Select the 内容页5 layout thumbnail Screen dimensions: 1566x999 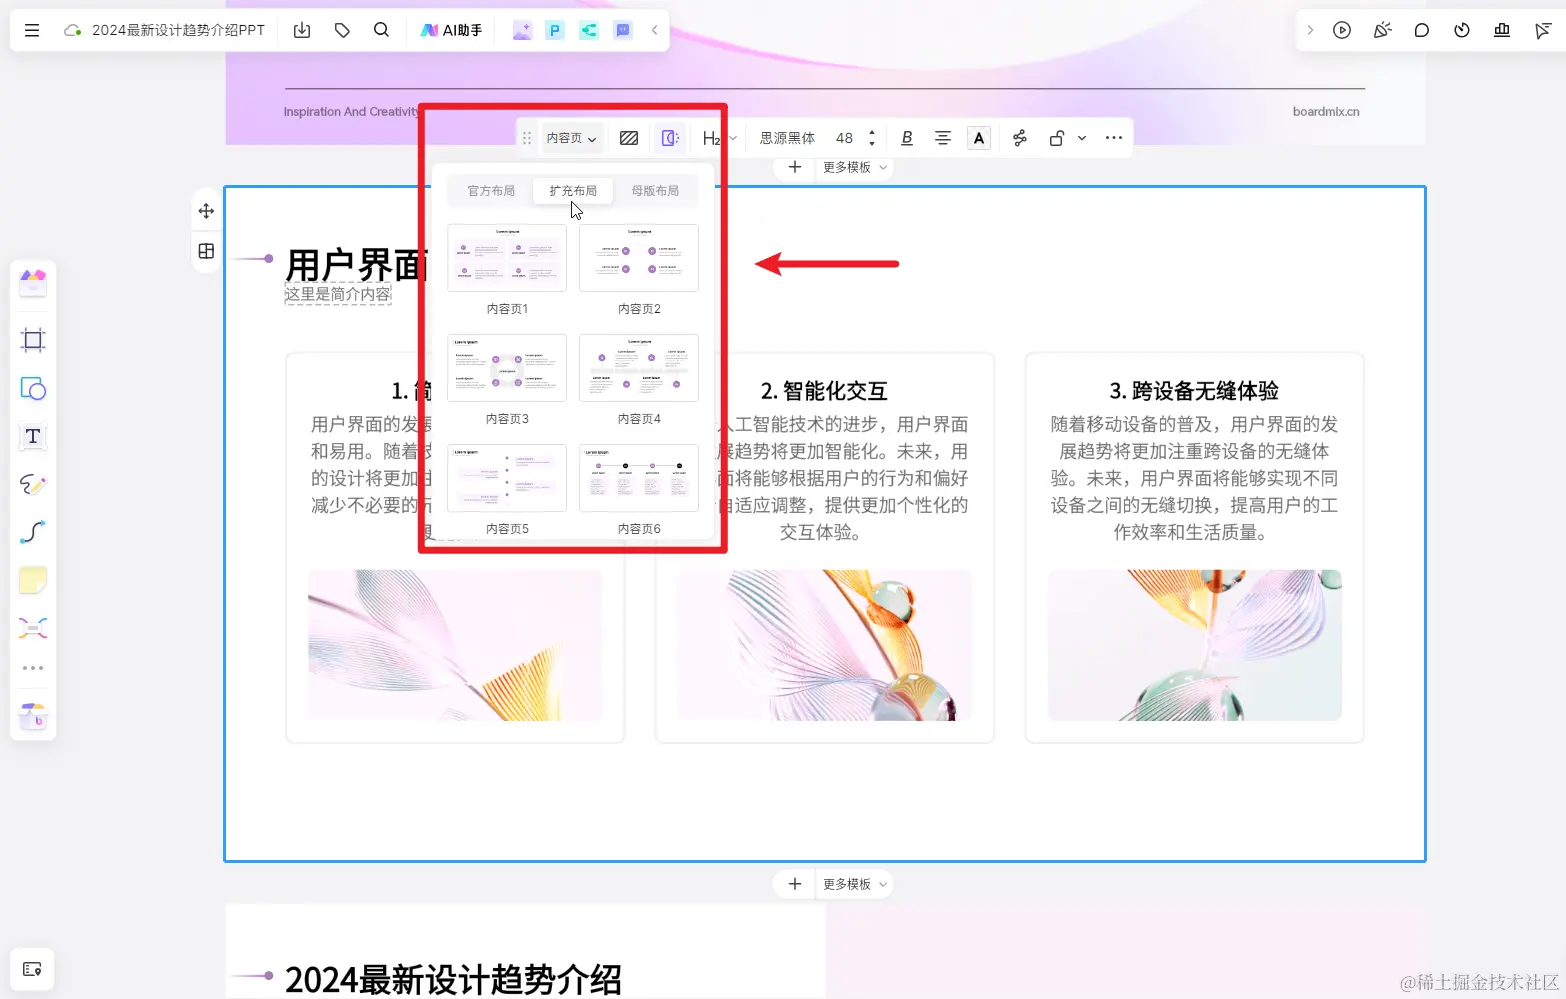(507, 478)
